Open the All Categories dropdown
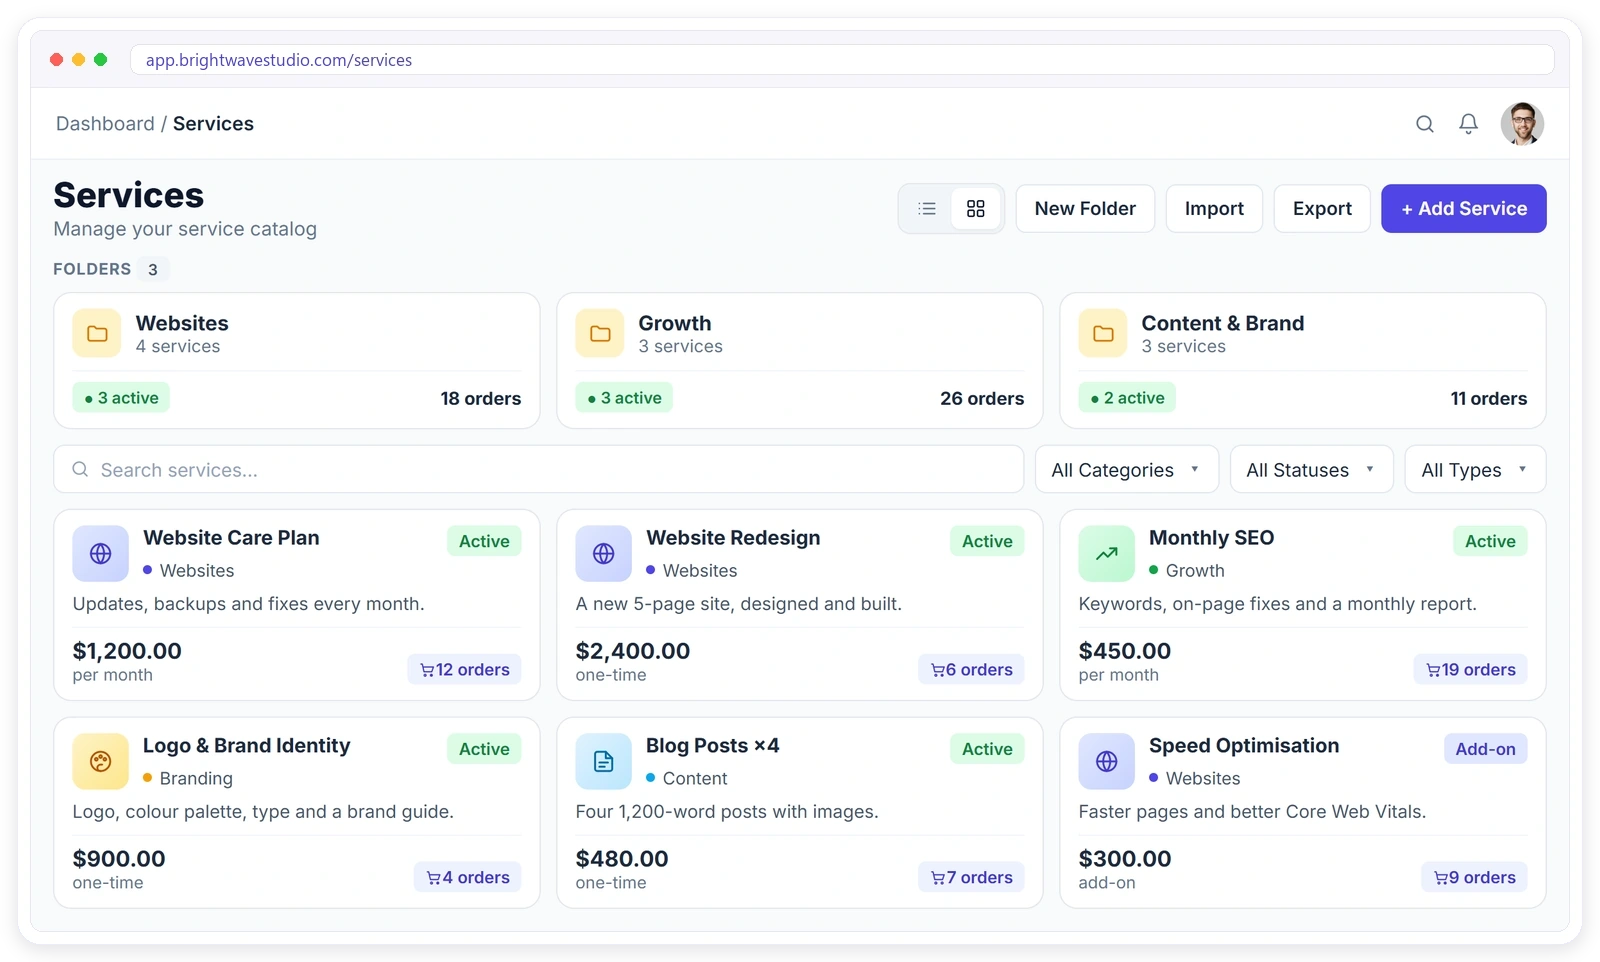The height and width of the screenshot is (962, 1600). pos(1127,469)
